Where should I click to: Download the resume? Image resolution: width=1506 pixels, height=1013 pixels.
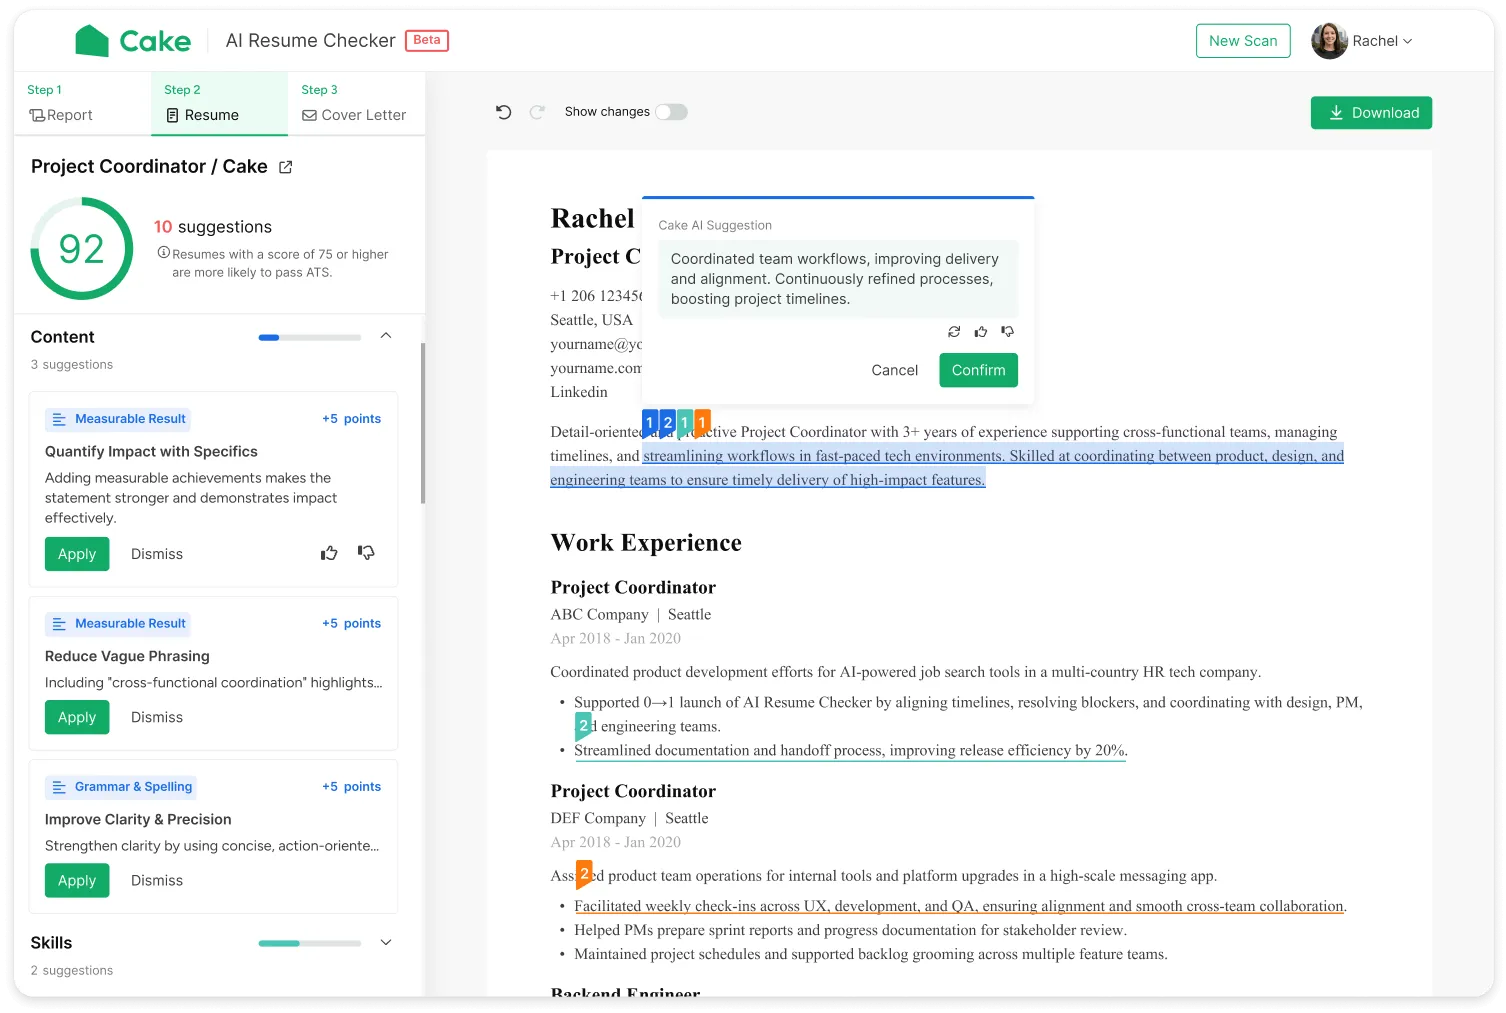[x=1371, y=113]
